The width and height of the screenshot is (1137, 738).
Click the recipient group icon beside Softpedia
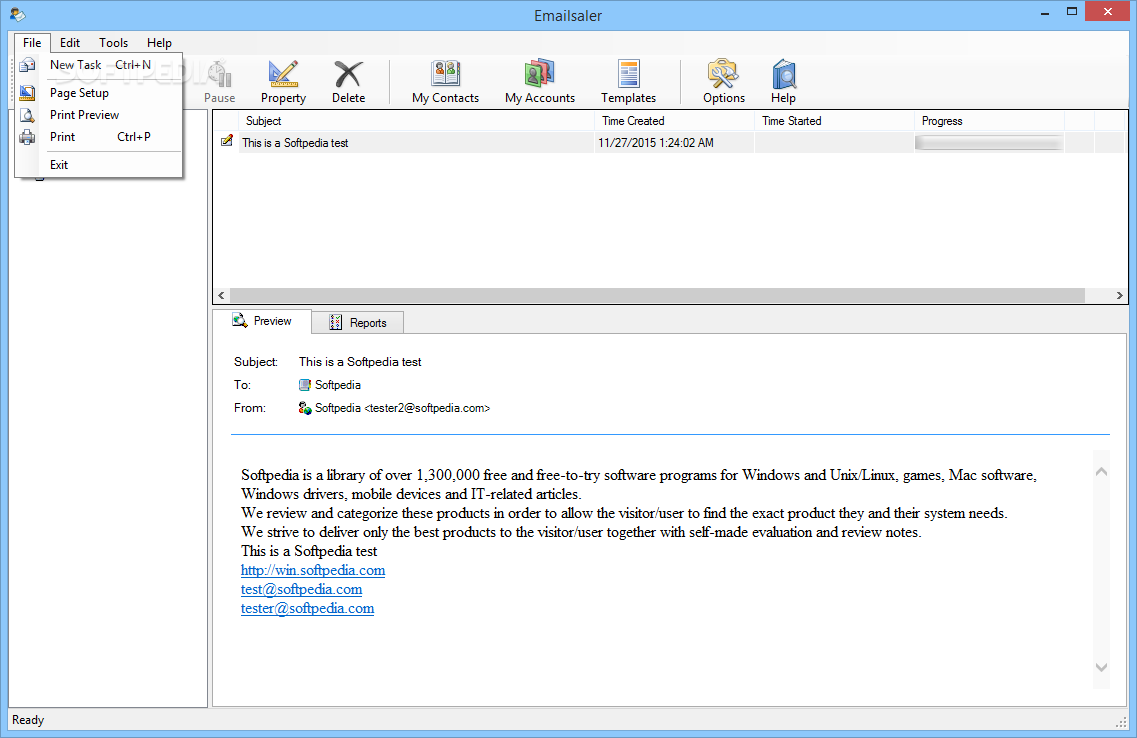click(305, 385)
